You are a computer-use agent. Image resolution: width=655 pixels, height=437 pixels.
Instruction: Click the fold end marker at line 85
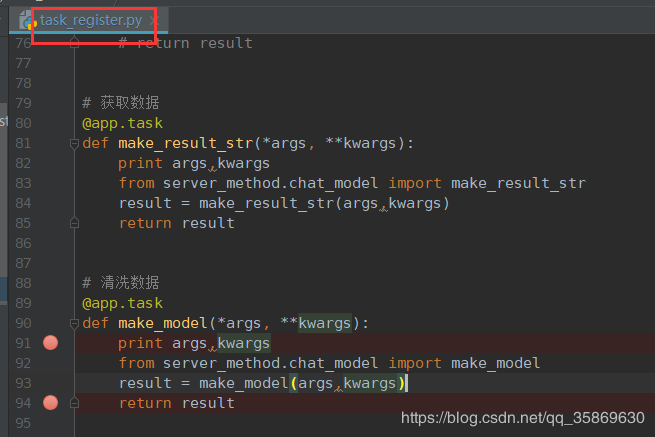pyautogui.click(x=74, y=223)
